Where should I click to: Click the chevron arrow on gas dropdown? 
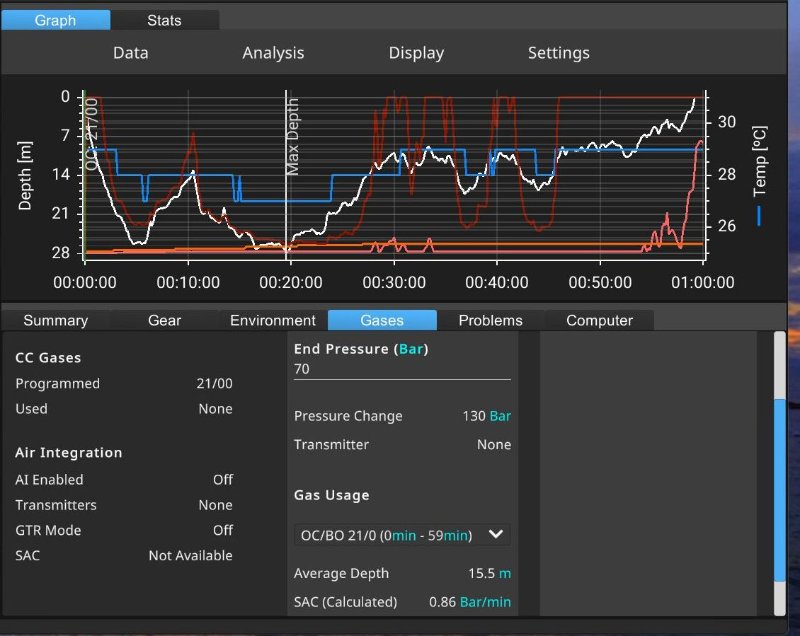coord(495,535)
